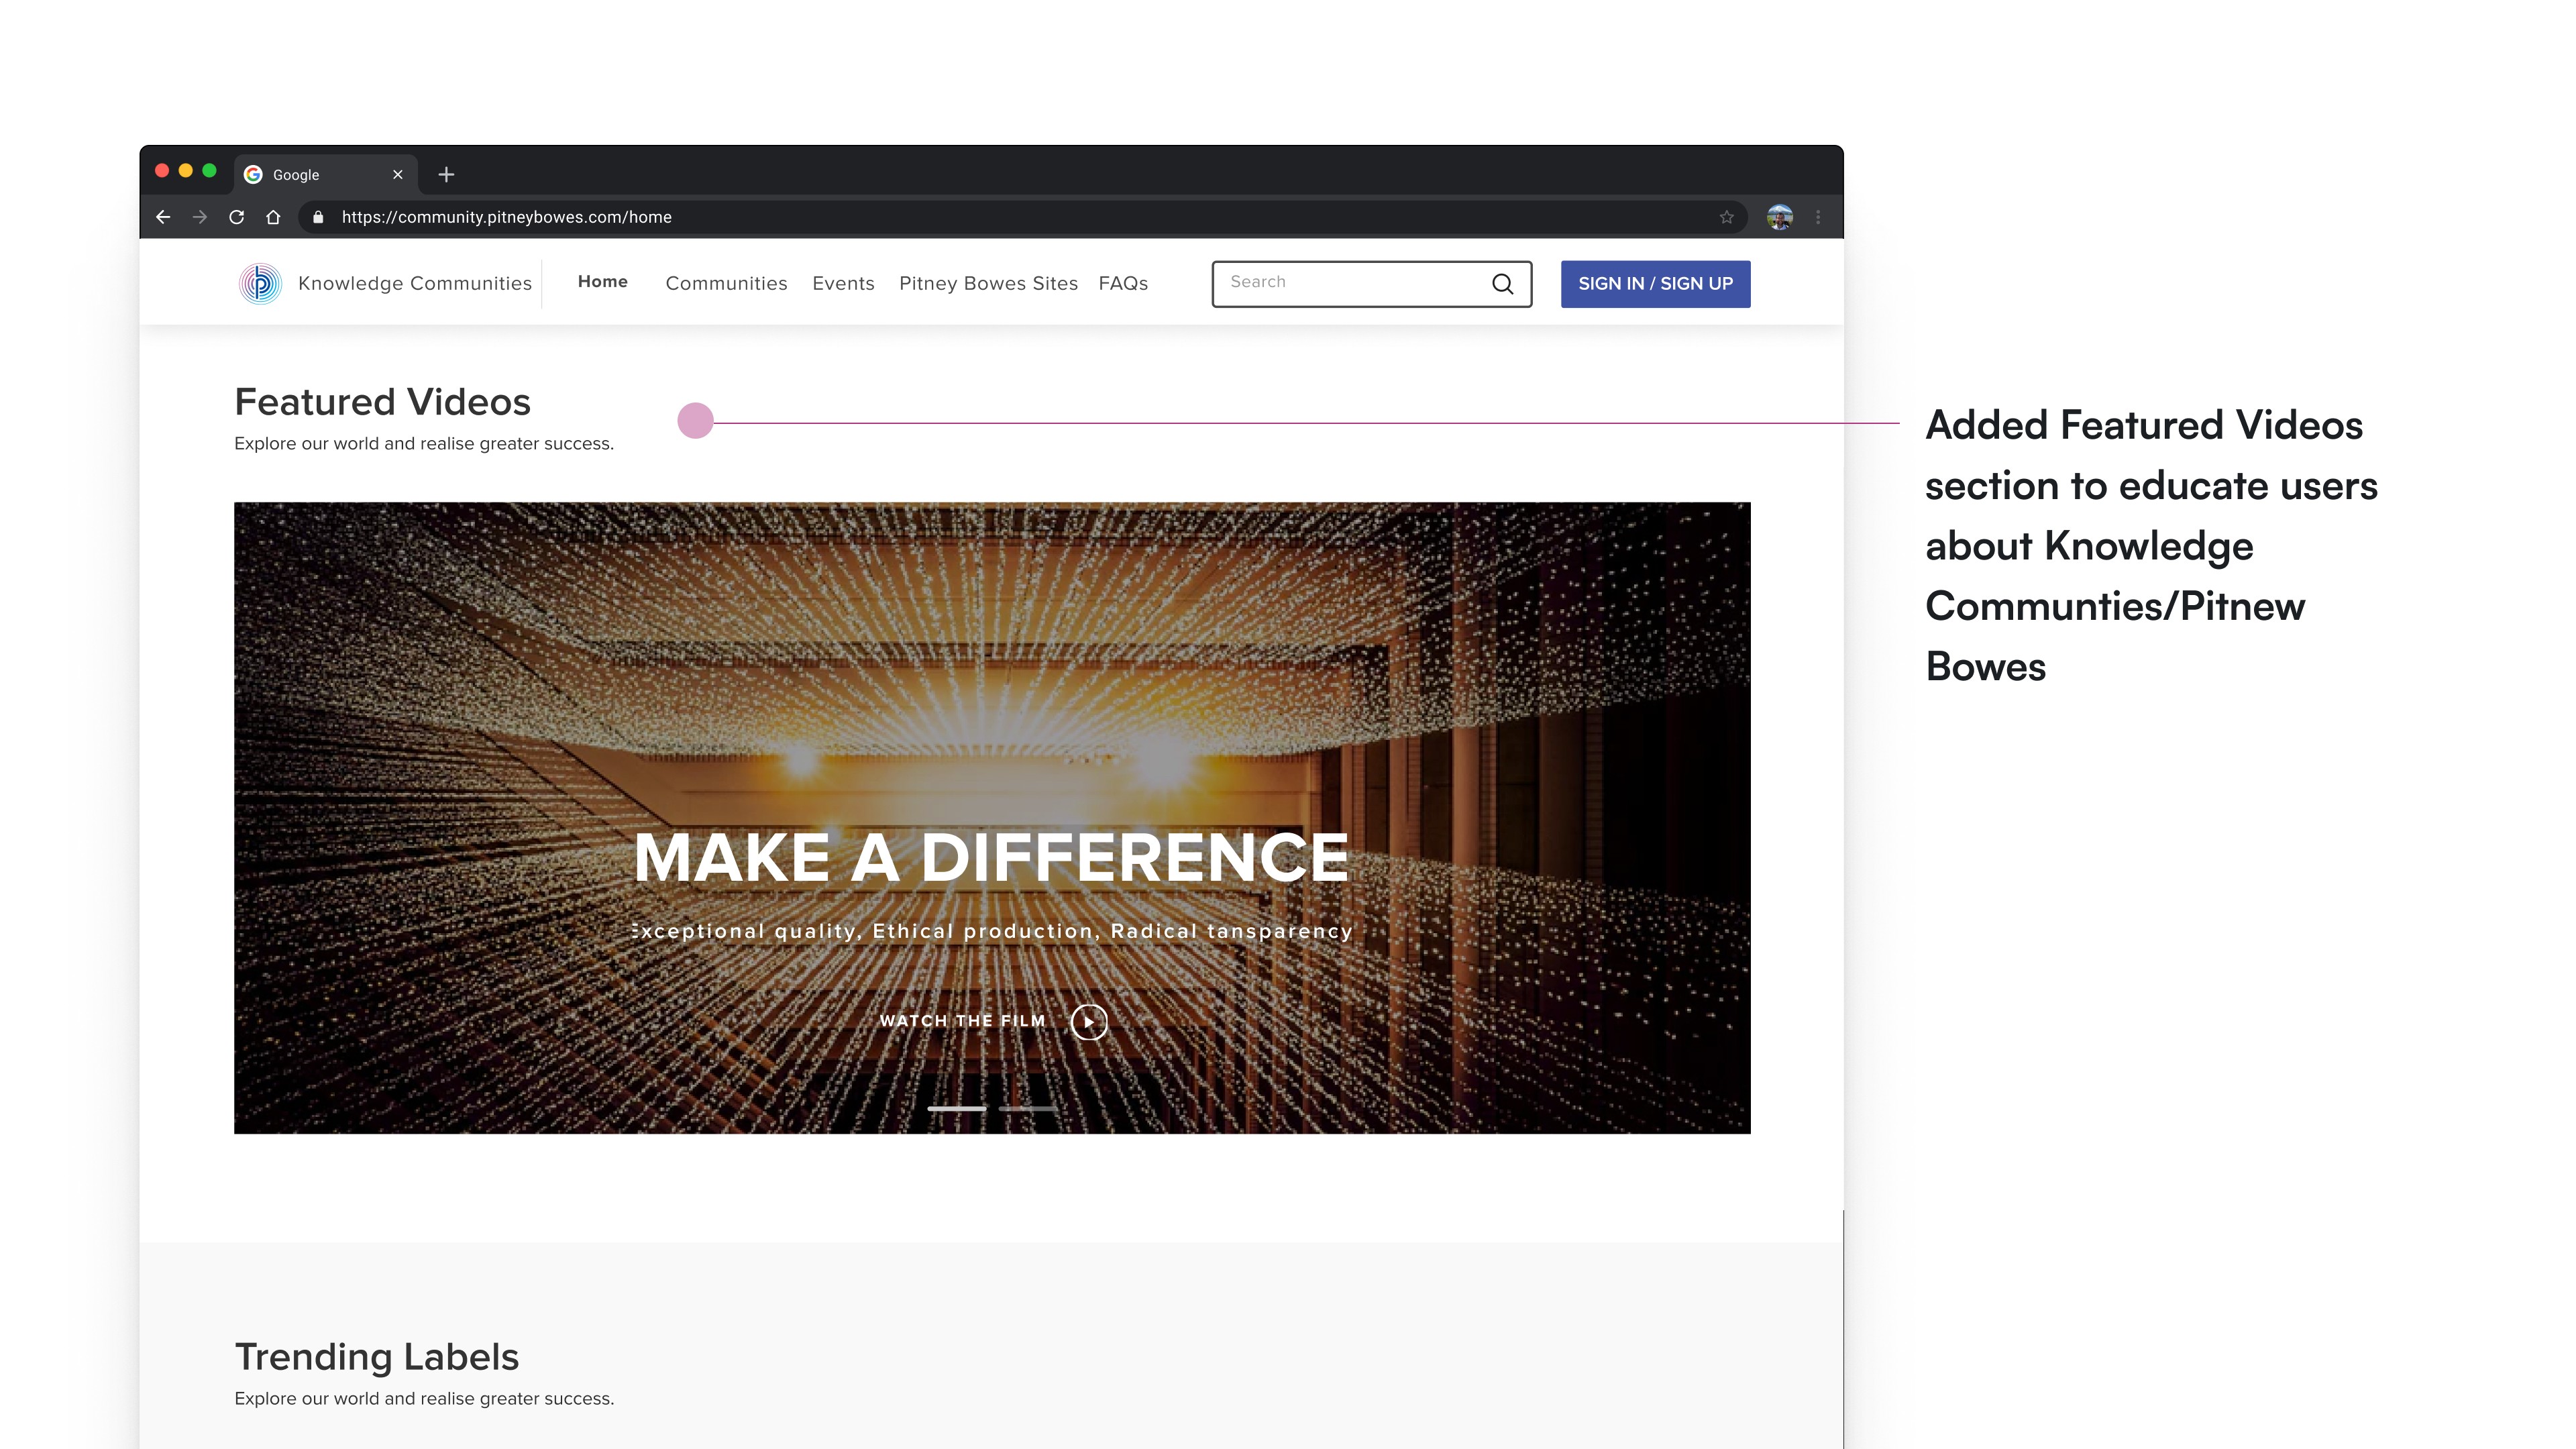Click the browser home icon

(273, 217)
